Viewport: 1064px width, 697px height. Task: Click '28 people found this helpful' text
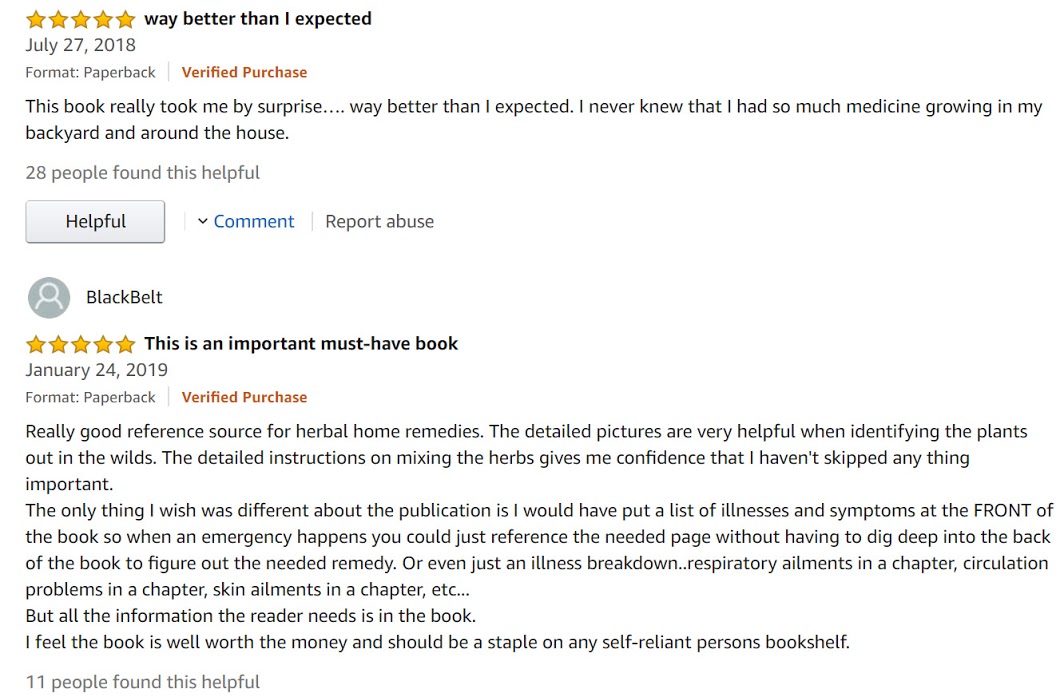(x=142, y=173)
